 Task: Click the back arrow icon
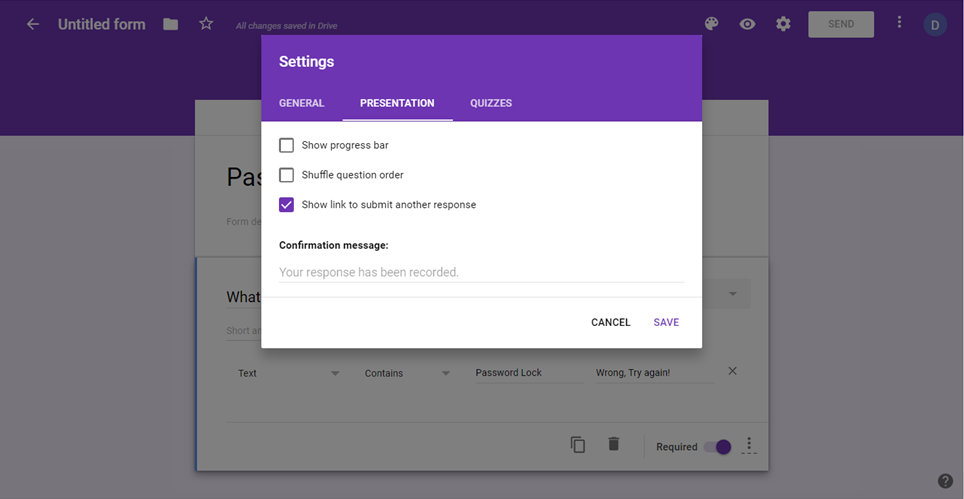point(33,24)
